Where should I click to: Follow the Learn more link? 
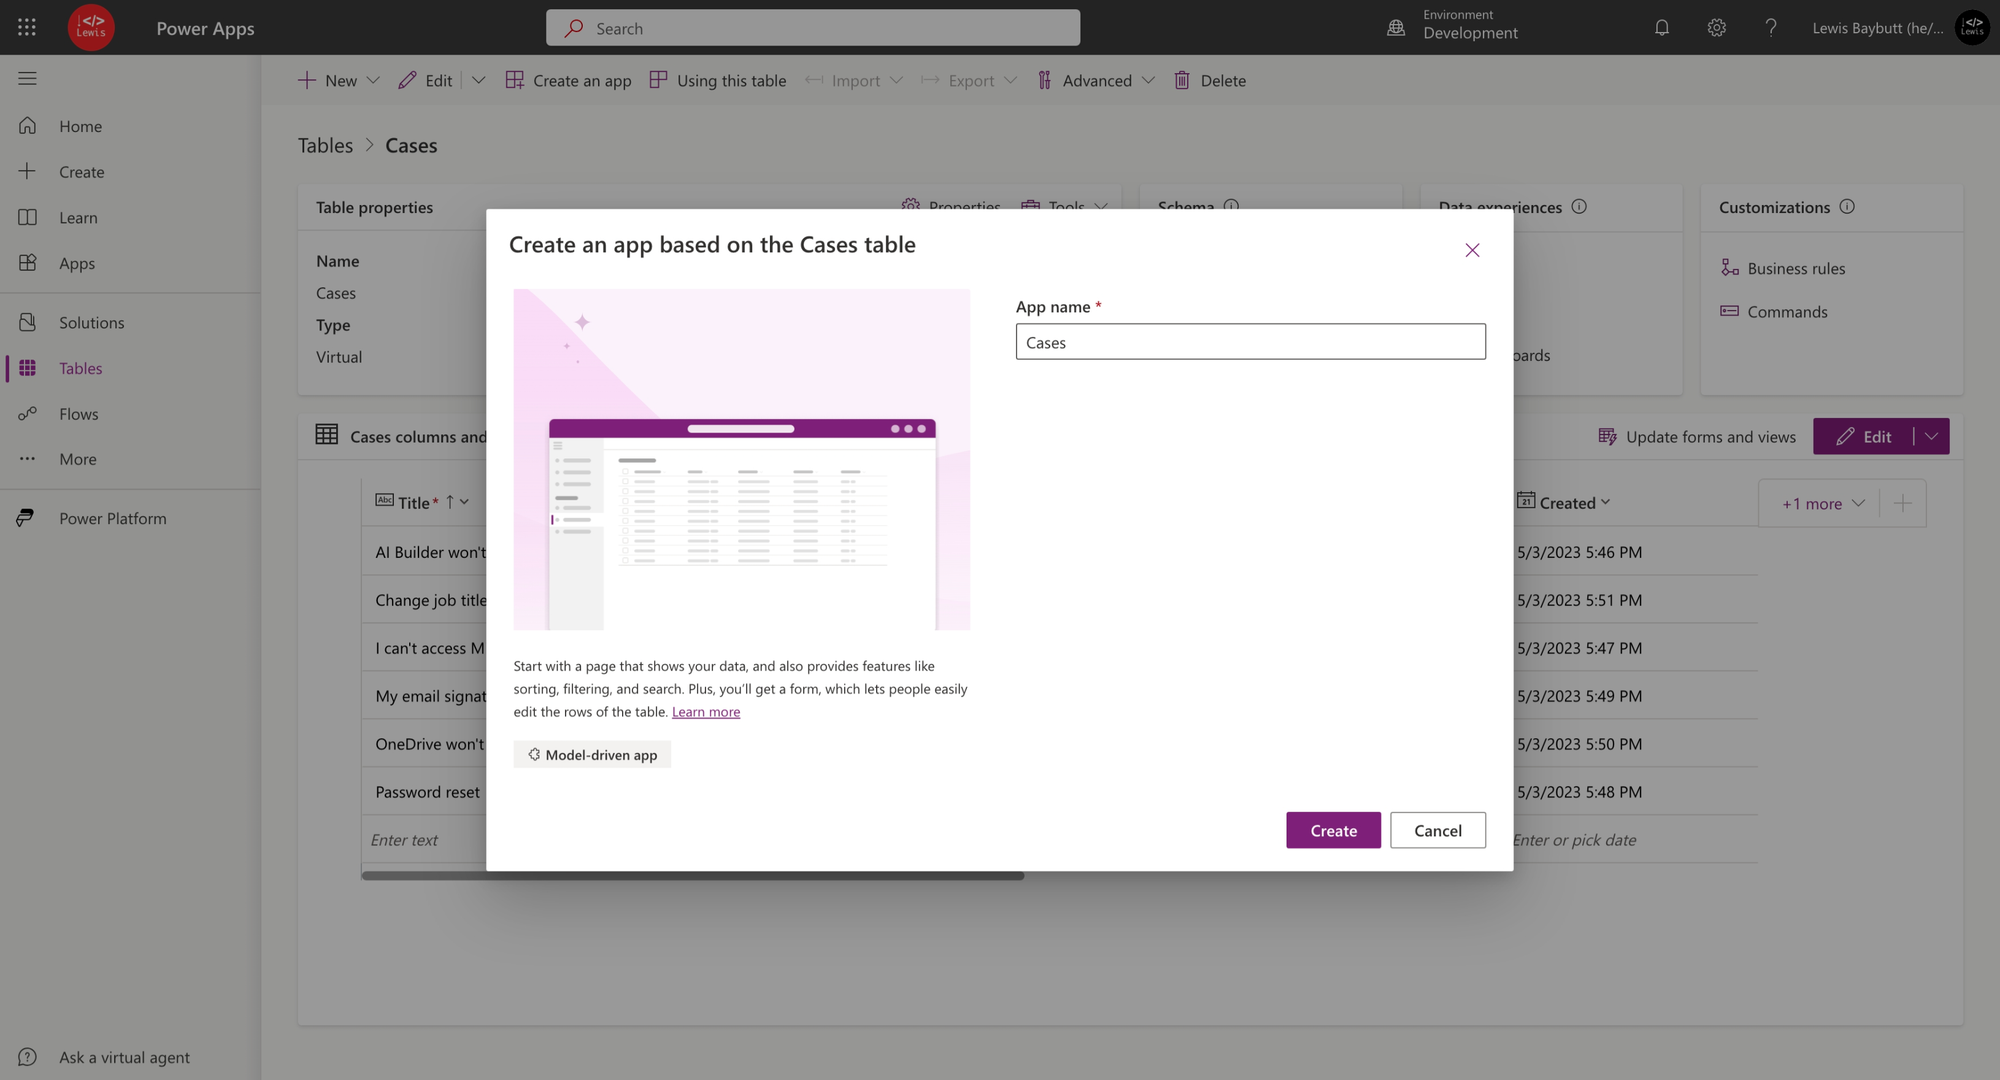coord(705,712)
